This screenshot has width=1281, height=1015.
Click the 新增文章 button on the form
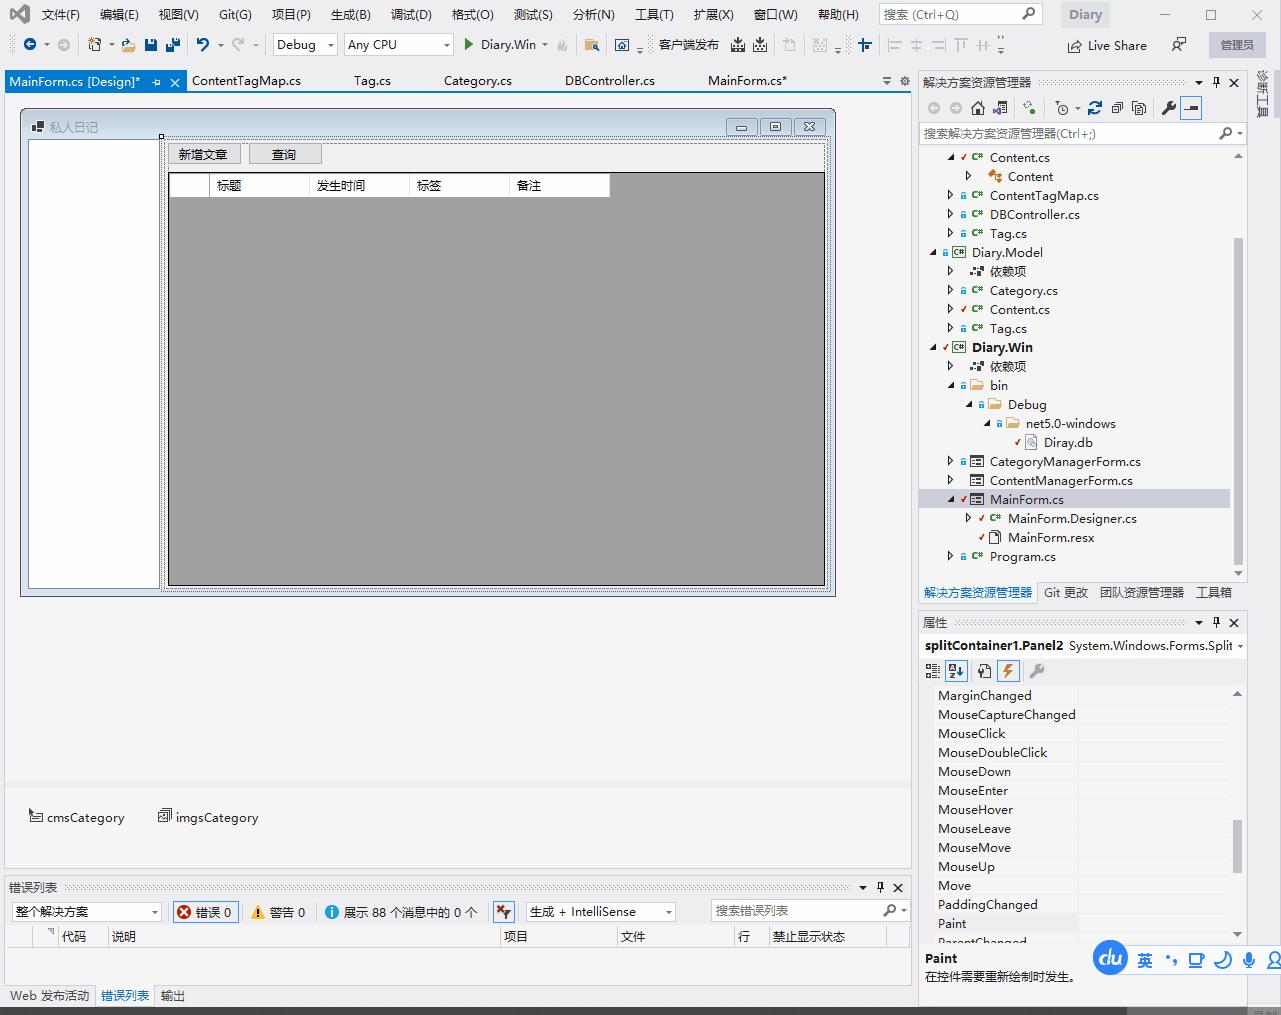coord(203,154)
